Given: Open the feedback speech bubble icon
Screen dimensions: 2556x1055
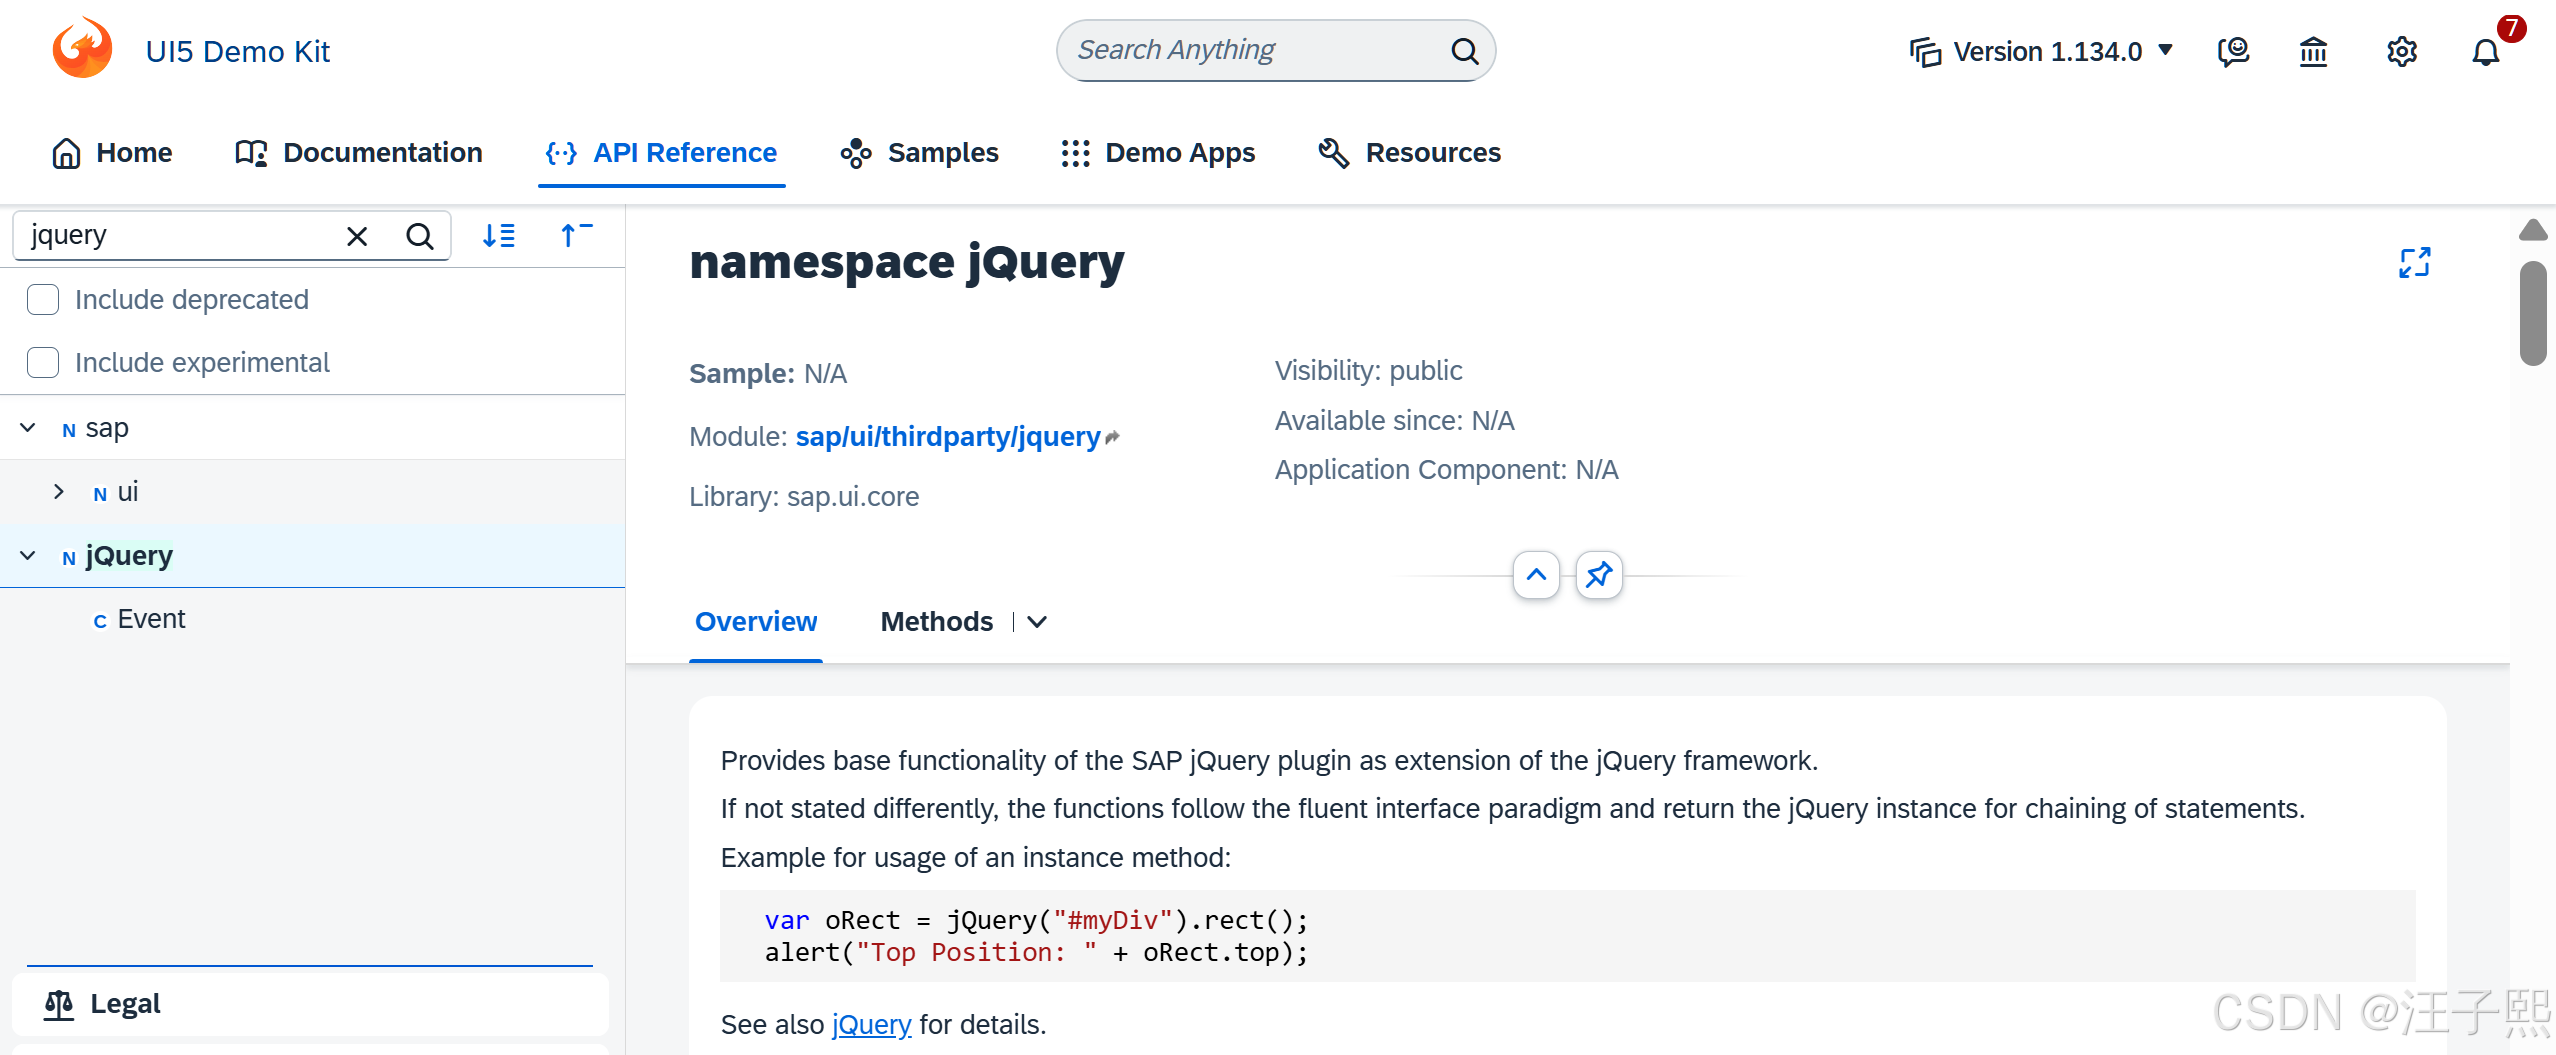Looking at the screenshot, I should tap(2232, 51).
